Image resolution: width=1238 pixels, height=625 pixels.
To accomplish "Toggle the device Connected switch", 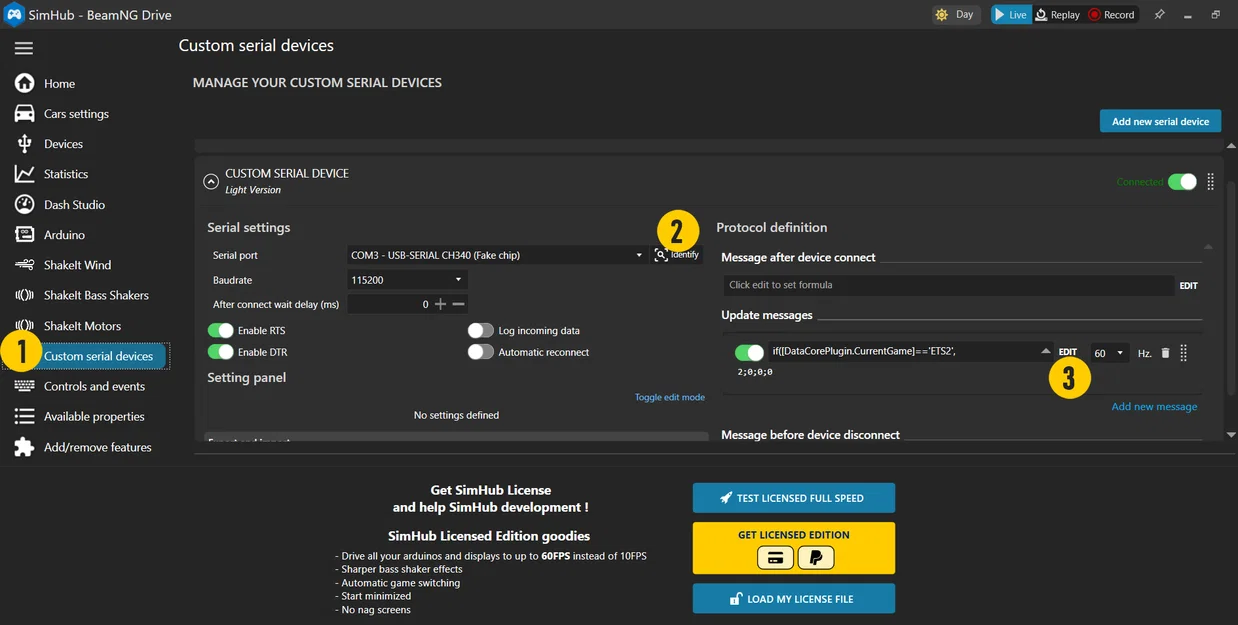I will 1182,182.
